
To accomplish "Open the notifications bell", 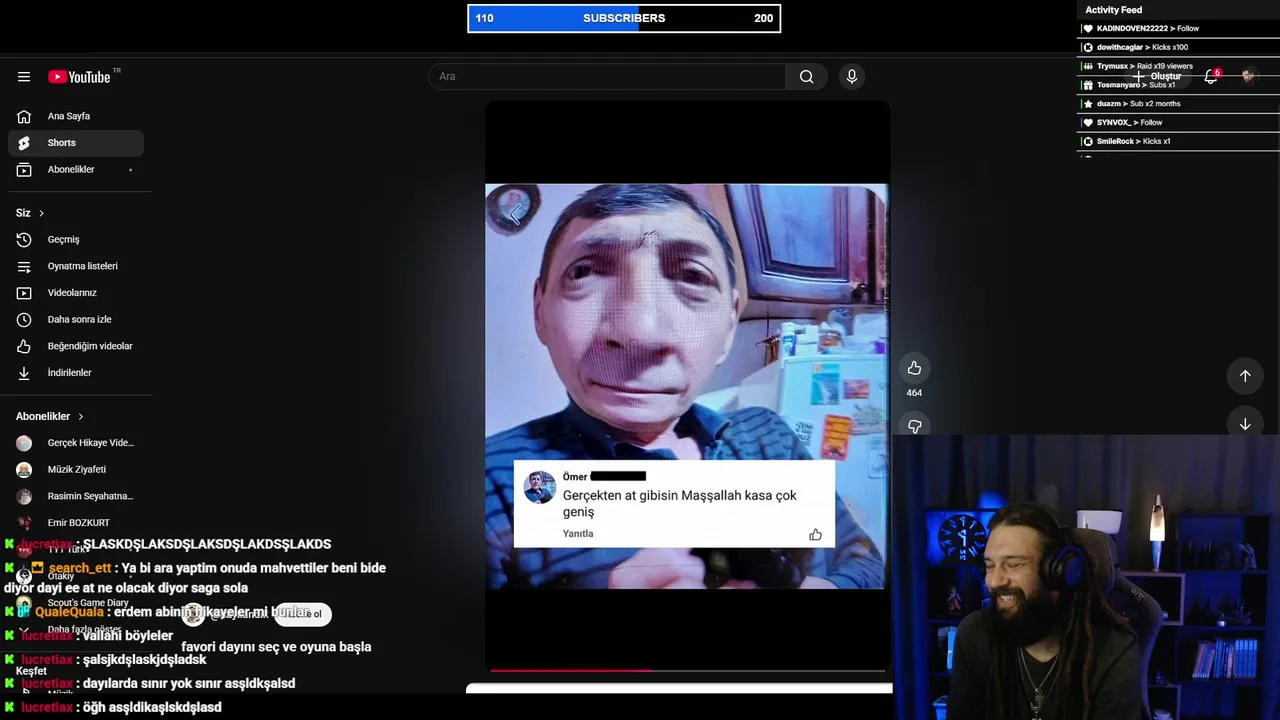I will (1211, 77).
